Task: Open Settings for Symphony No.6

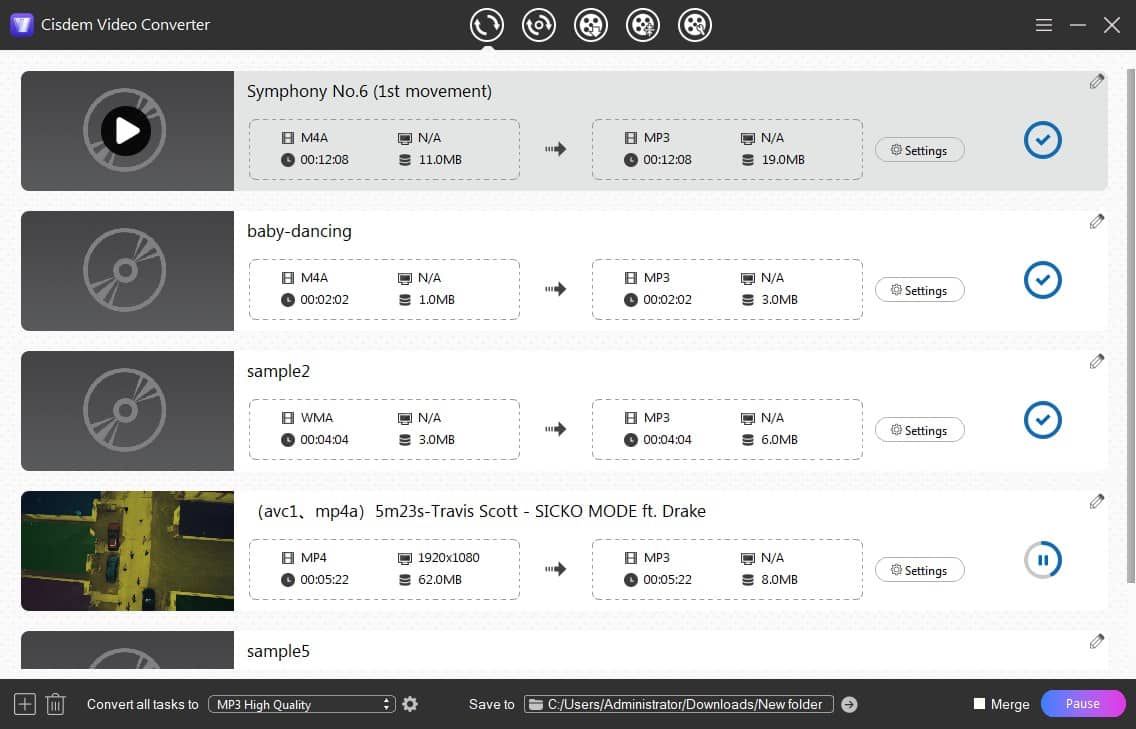Action: 919,150
